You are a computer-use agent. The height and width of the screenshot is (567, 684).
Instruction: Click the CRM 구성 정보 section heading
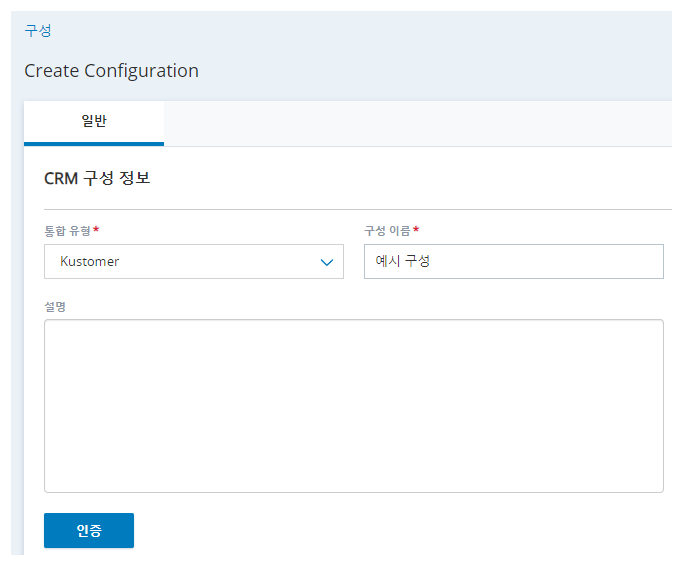click(97, 178)
